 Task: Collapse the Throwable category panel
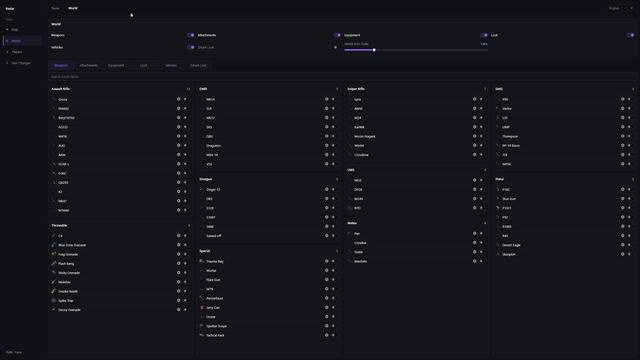tap(189, 225)
